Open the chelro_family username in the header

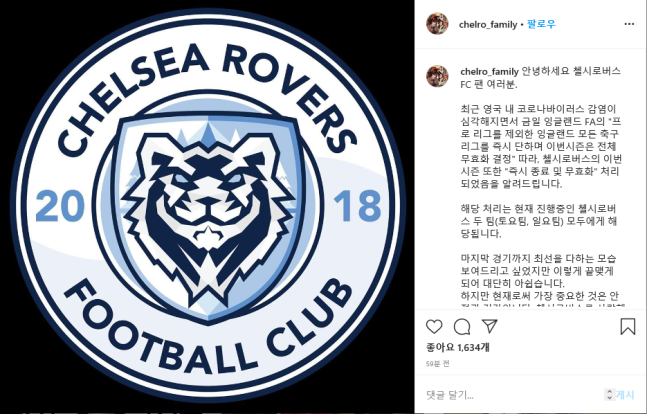(488, 25)
